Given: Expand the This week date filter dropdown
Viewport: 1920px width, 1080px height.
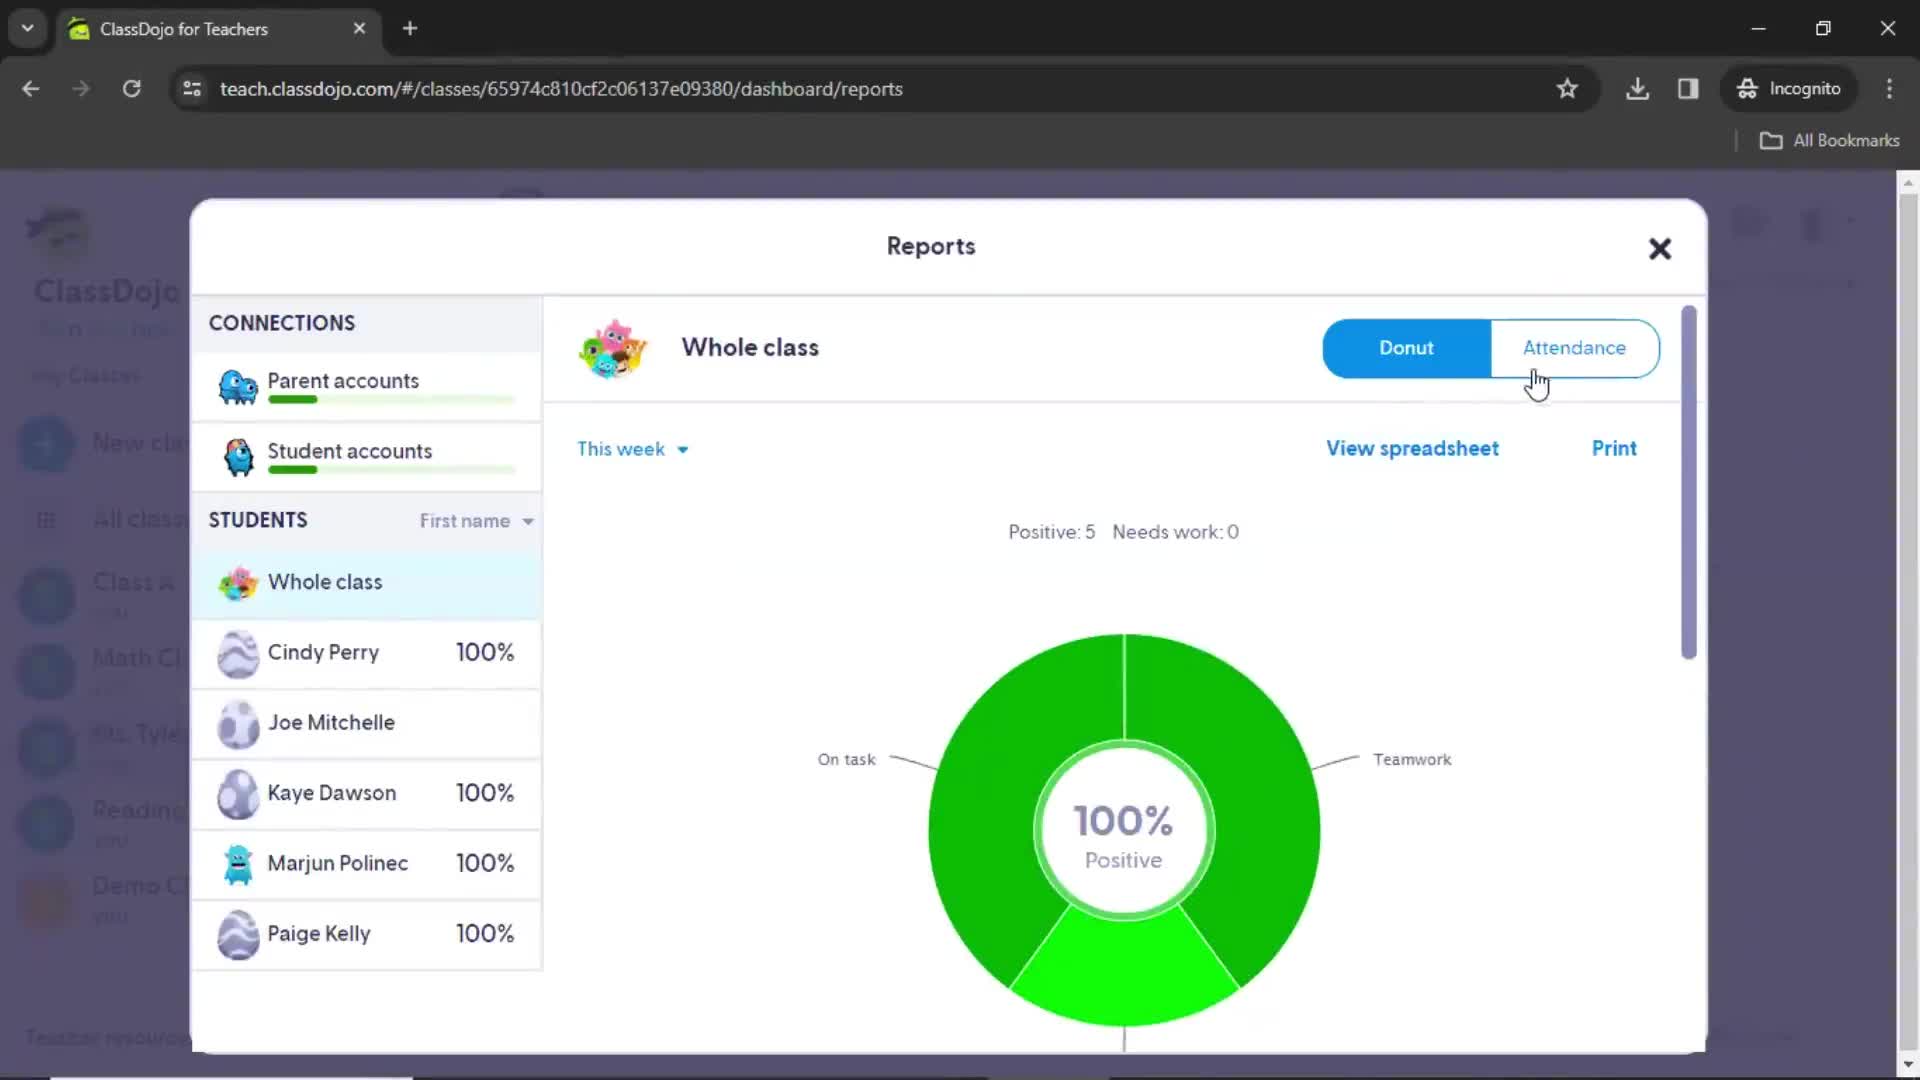Looking at the screenshot, I should [x=632, y=448].
